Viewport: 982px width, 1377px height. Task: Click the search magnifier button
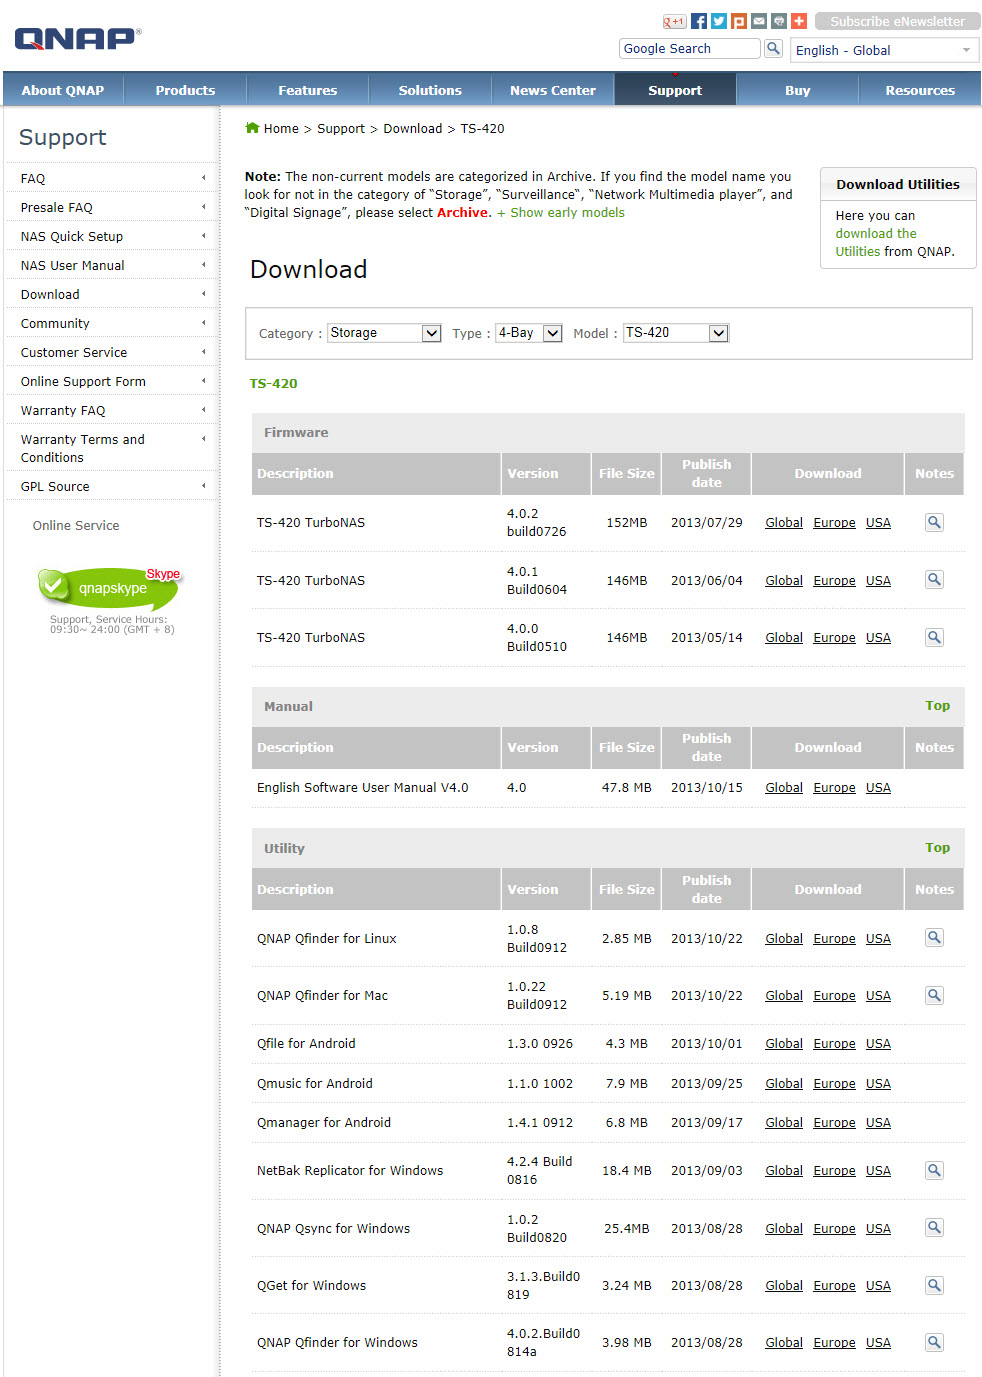pos(773,48)
